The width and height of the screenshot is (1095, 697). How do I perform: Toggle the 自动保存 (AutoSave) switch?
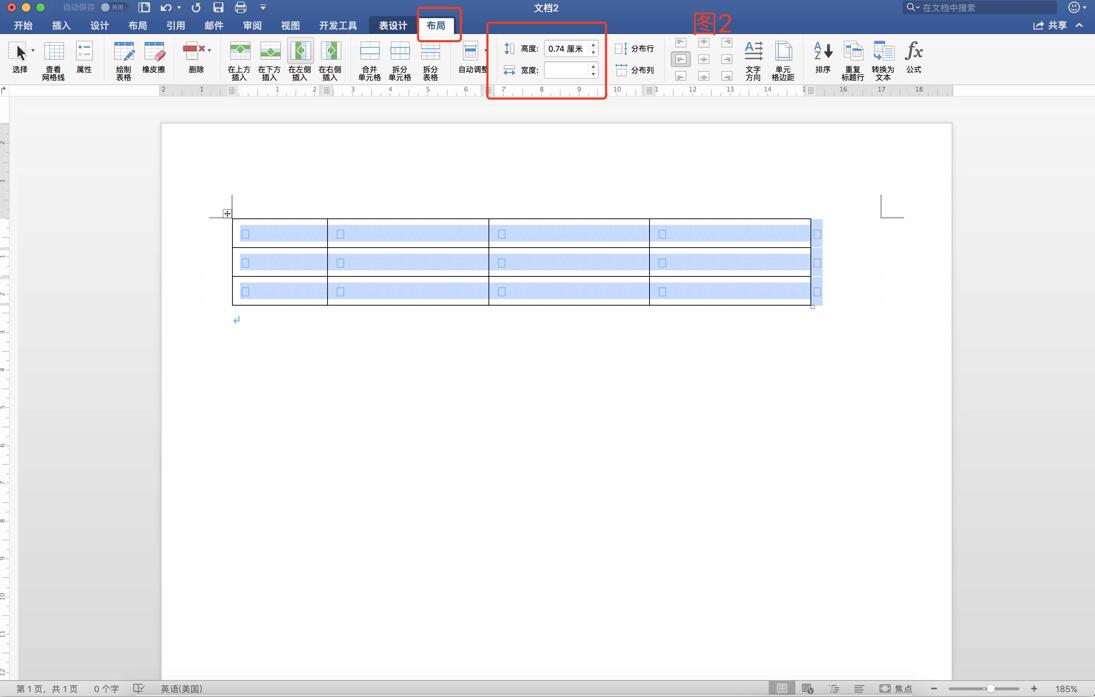(x=112, y=8)
